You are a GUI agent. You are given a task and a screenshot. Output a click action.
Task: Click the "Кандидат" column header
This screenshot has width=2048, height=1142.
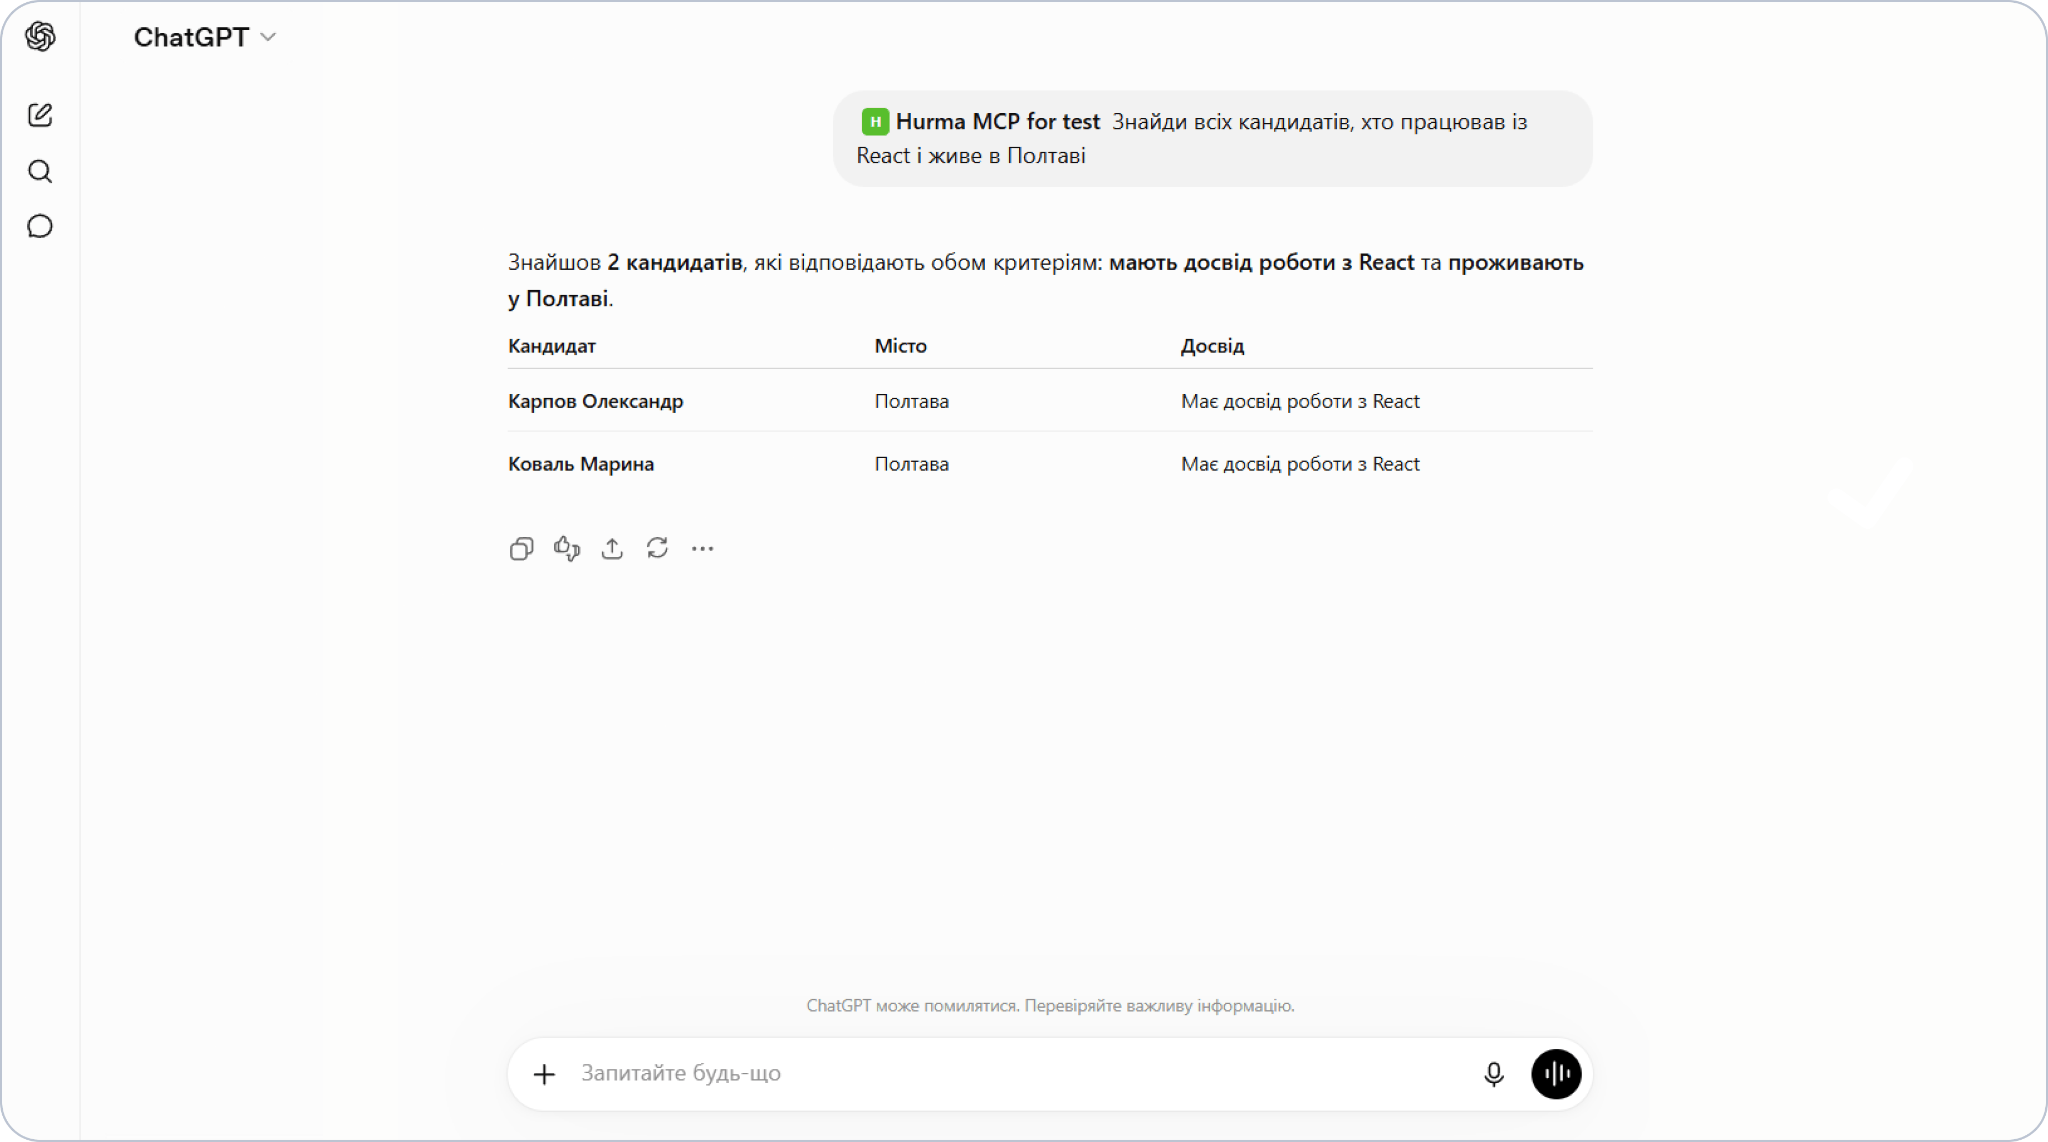(x=552, y=346)
